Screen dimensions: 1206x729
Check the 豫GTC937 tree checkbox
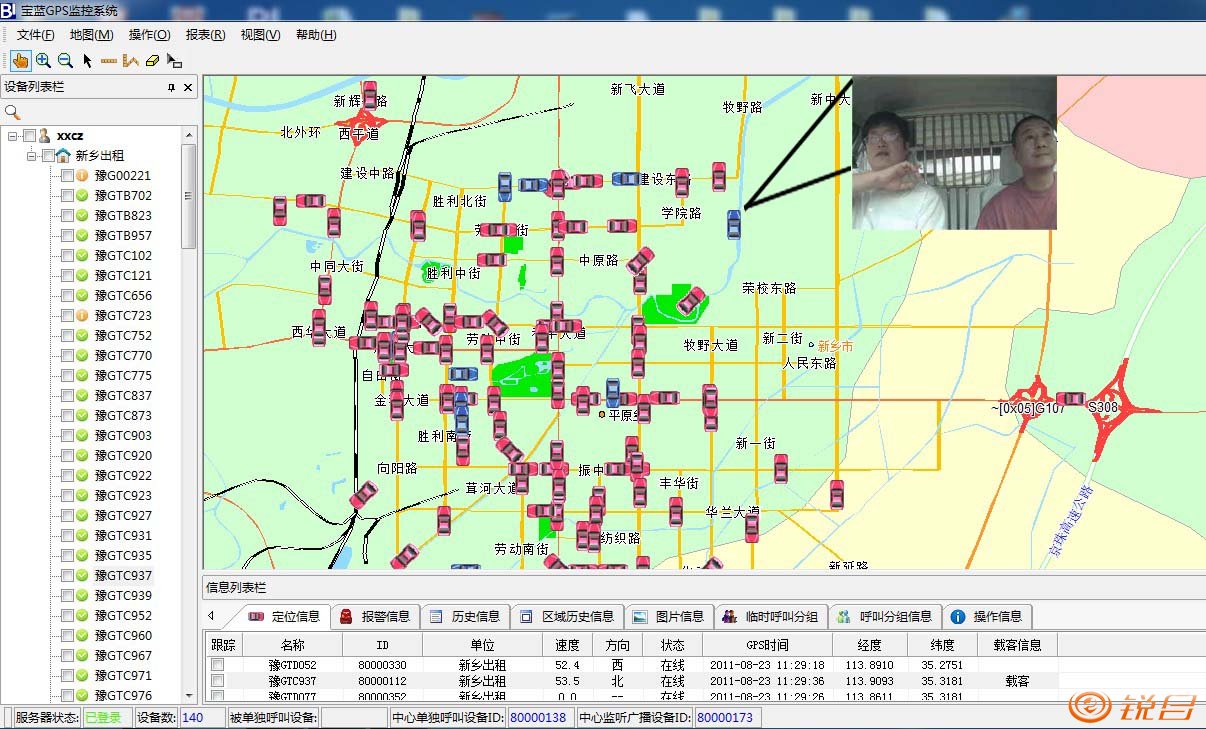pyautogui.click(x=67, y=575)
